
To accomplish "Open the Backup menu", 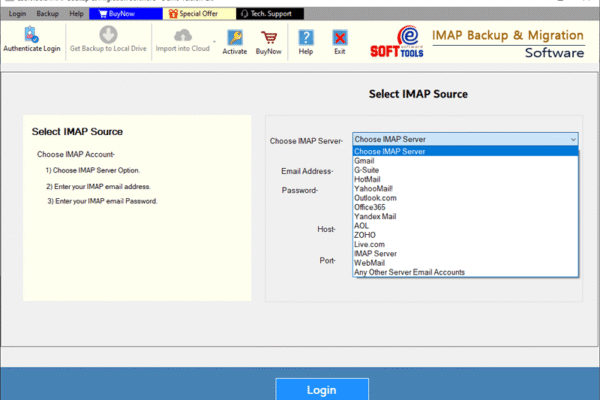I will tap(47, 14).
